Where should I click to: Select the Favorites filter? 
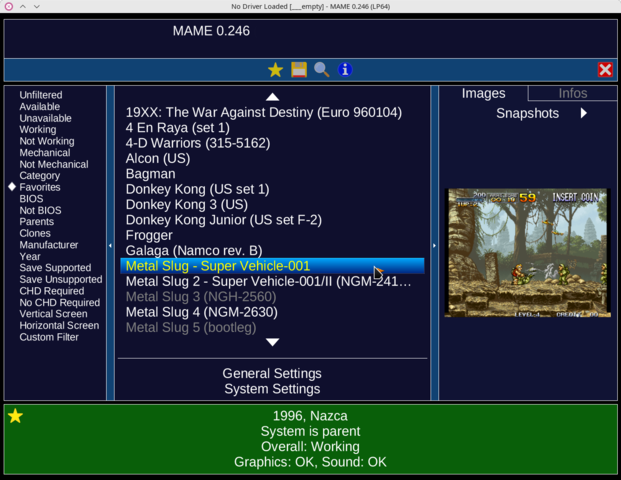40,187
